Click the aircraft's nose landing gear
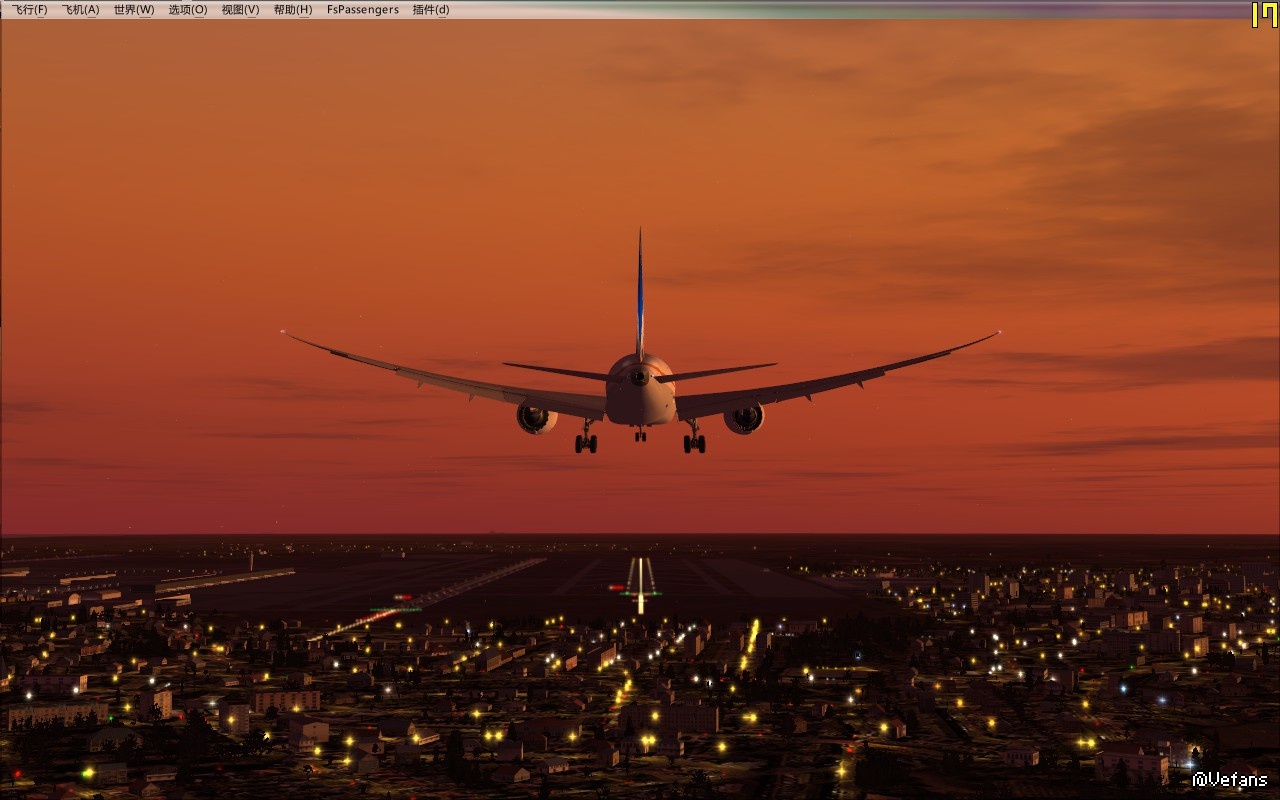 [x=640, y=434]
